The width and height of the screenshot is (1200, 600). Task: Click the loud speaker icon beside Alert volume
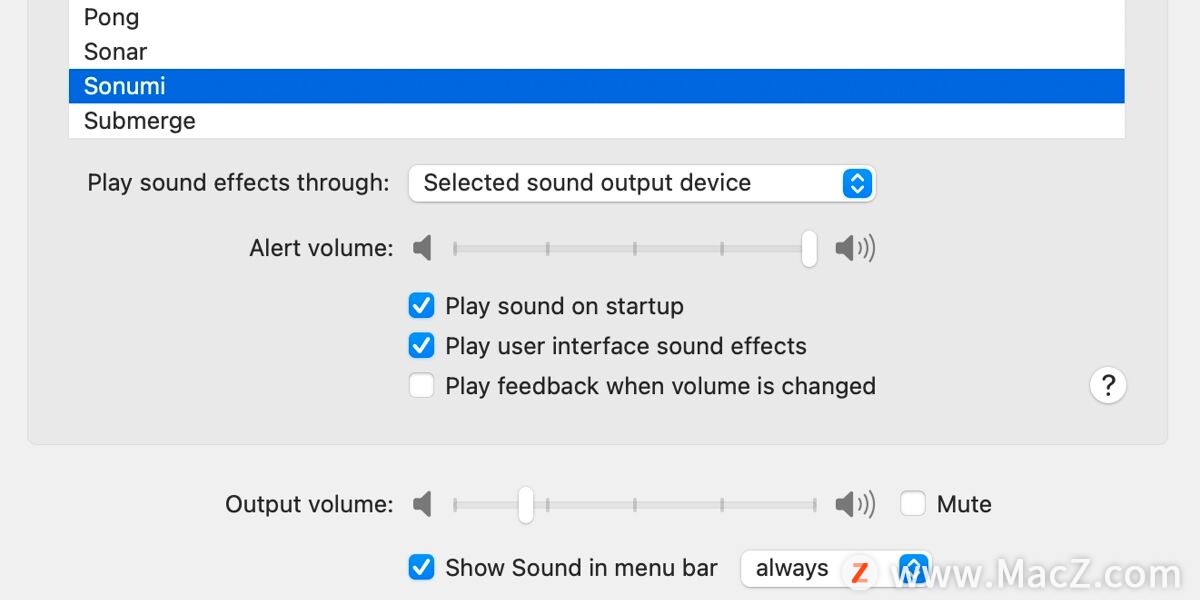[855, 248]
